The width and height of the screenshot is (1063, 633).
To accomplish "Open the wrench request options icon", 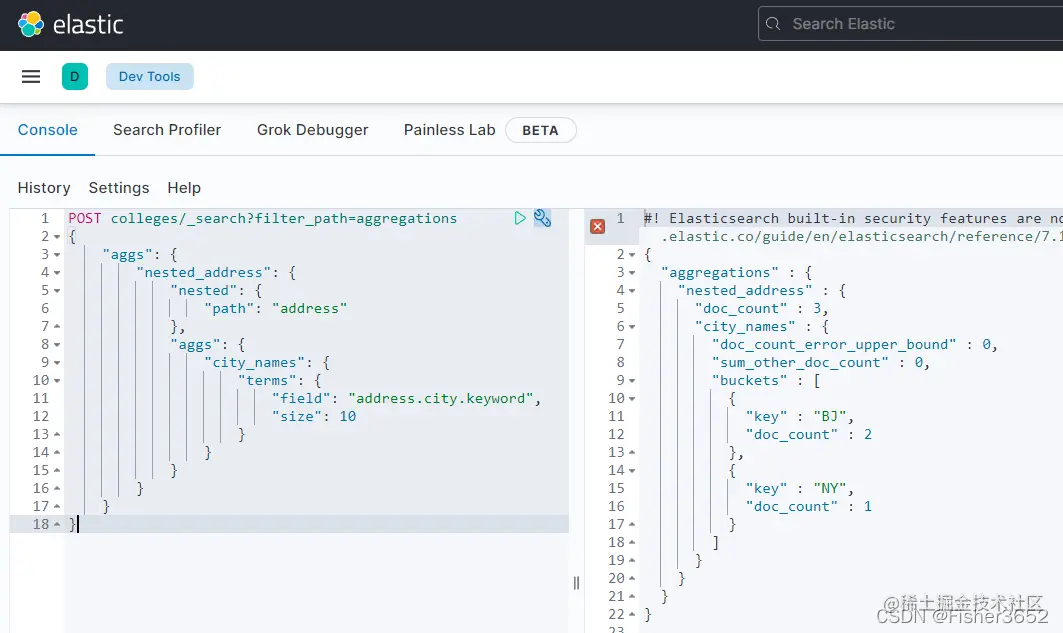I will (542, 218).
